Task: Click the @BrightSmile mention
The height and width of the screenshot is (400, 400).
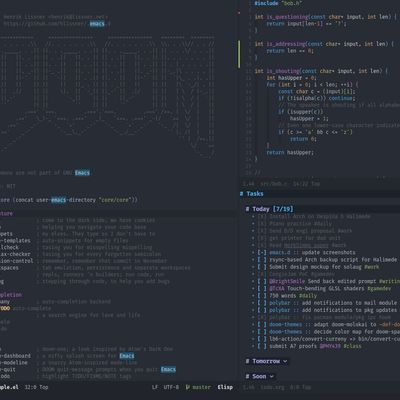Action: click(x=287, y=281)
